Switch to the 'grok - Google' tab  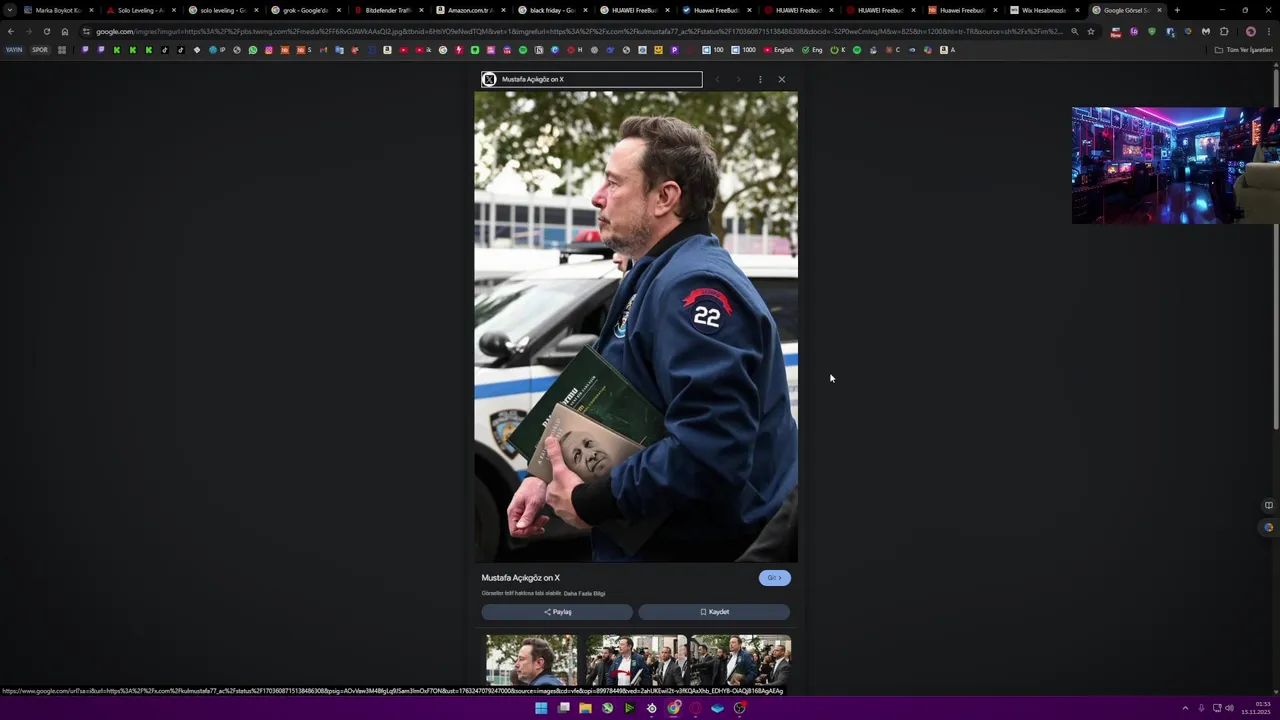coord(303,10)
